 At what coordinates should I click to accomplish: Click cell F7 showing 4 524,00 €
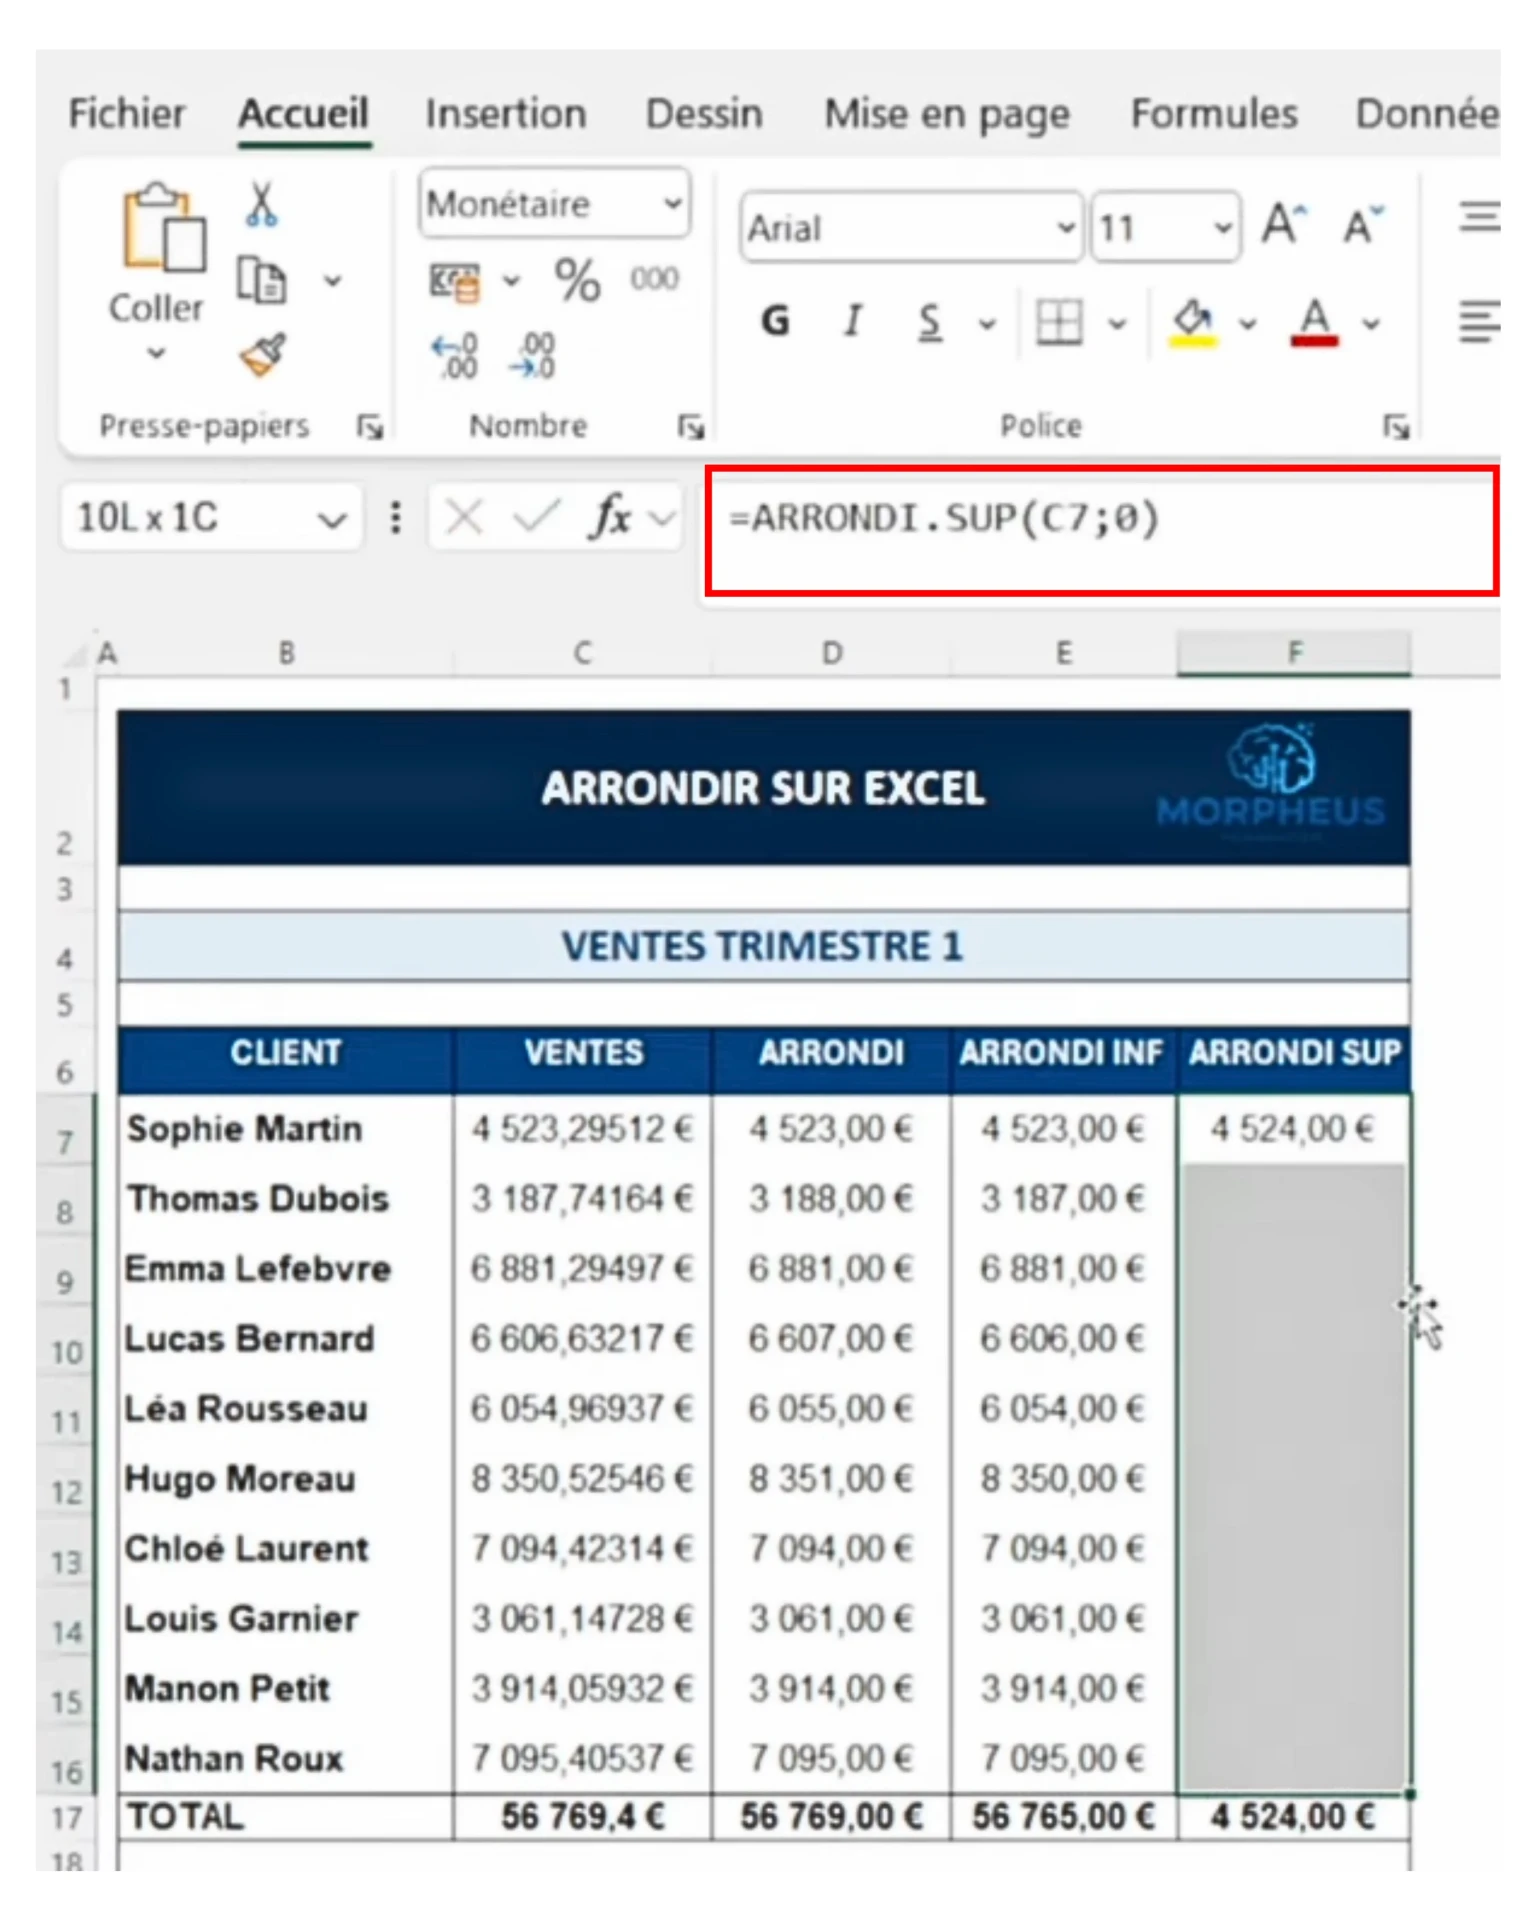coord(1294,1129)
